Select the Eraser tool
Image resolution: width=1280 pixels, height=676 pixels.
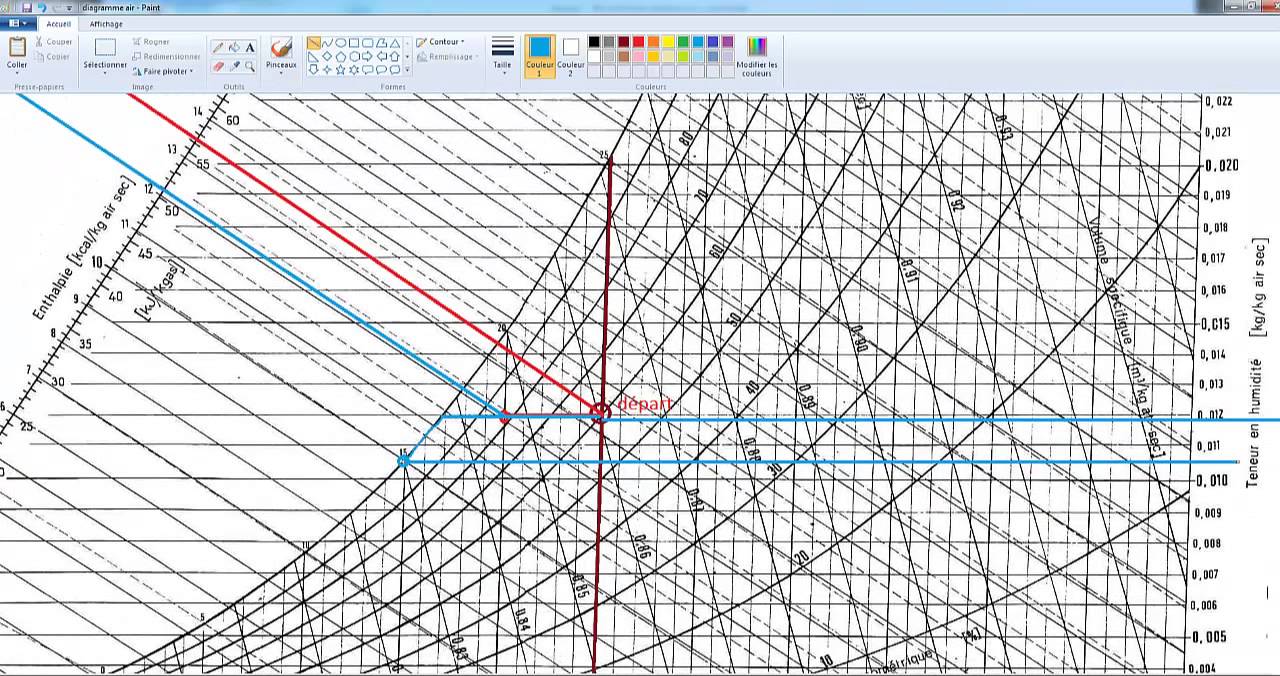coord(218,66)
